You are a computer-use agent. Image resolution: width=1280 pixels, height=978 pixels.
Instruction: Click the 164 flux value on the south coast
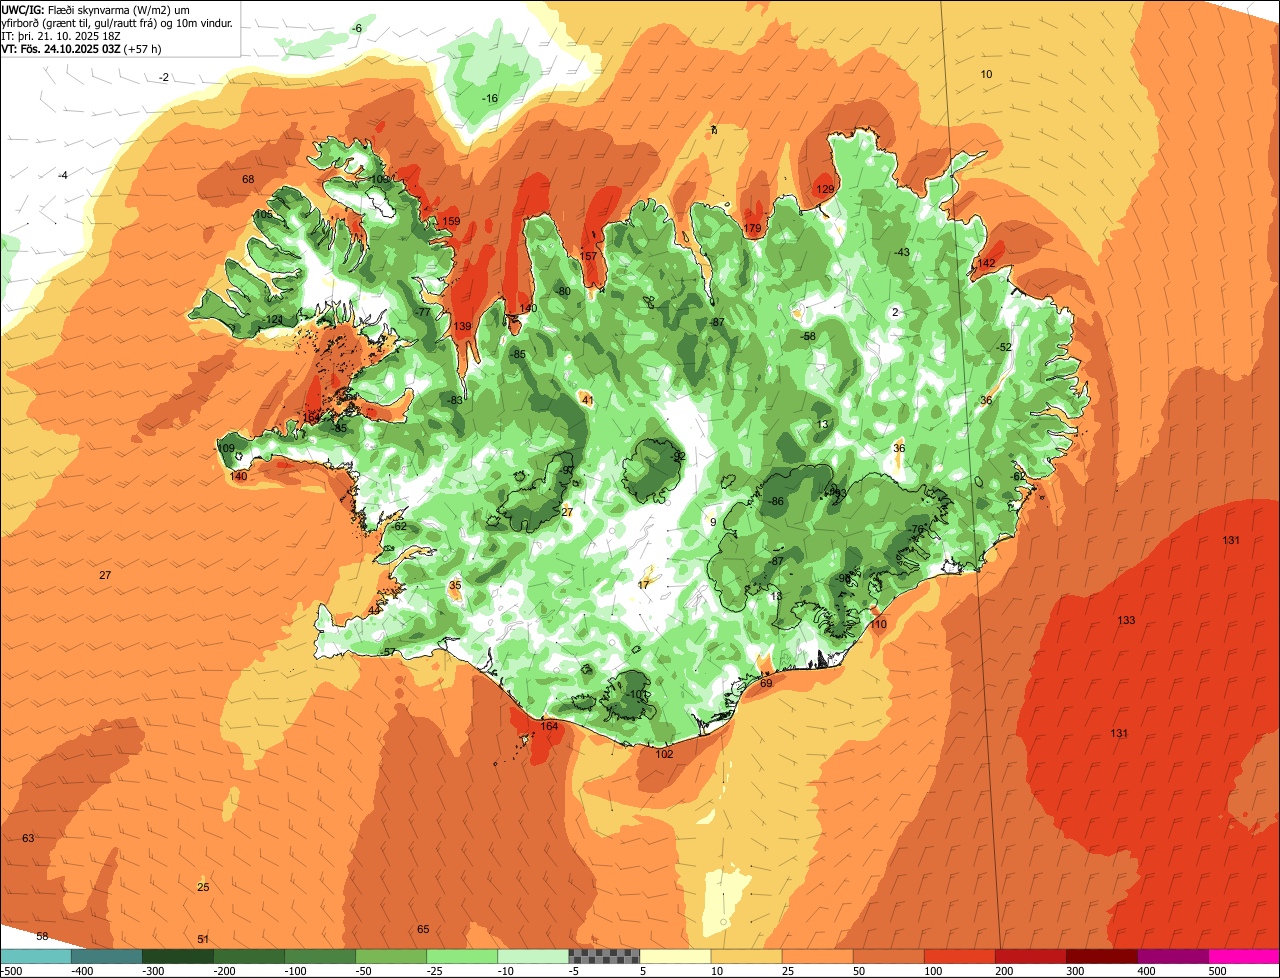549,726
